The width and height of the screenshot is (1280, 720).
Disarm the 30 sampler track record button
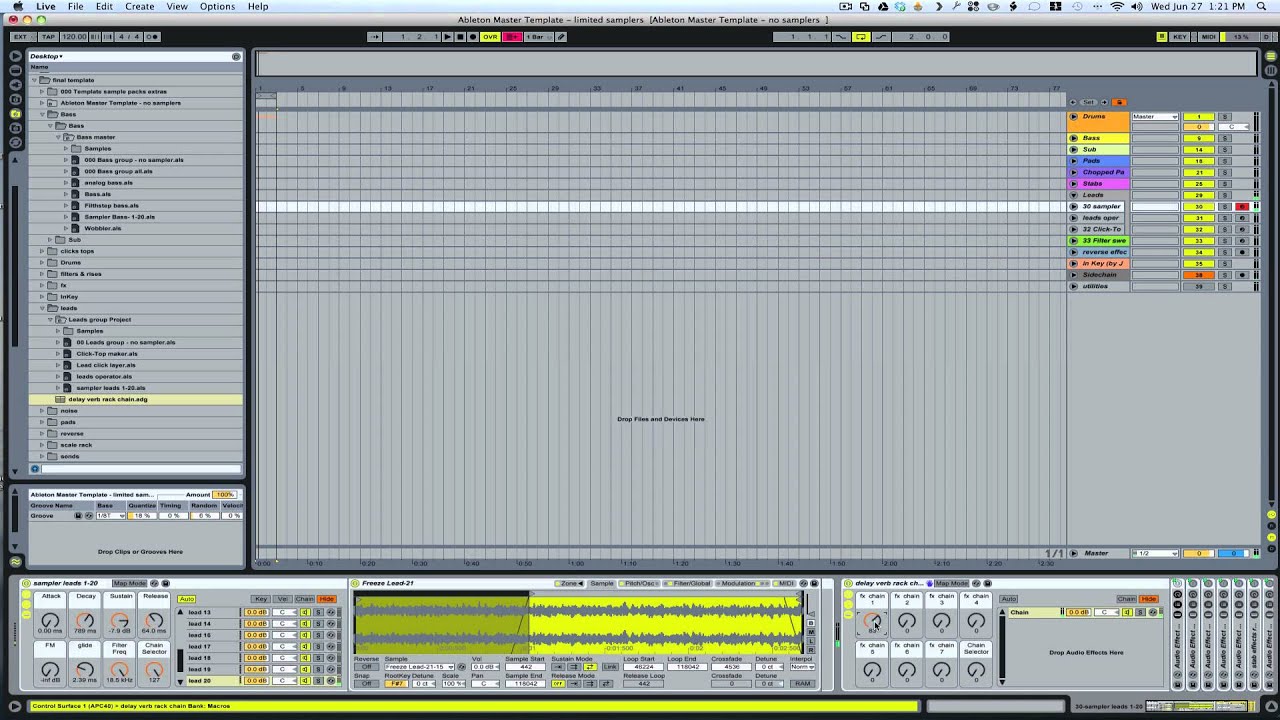(1242, 207)
